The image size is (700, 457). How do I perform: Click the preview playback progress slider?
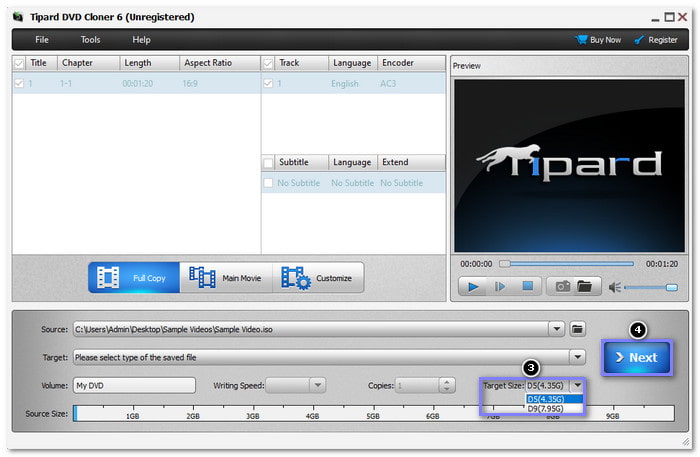pyautogui.click(x=567, y=264)
